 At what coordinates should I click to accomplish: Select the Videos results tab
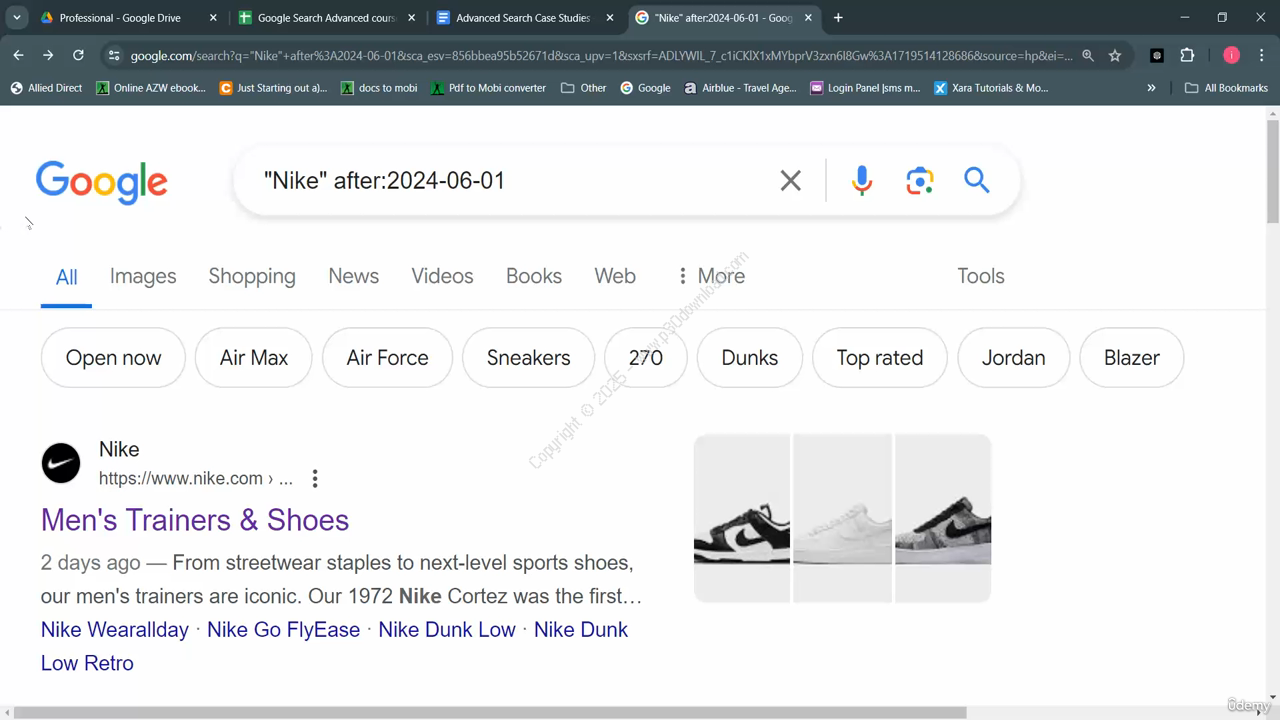pos(442,276)
